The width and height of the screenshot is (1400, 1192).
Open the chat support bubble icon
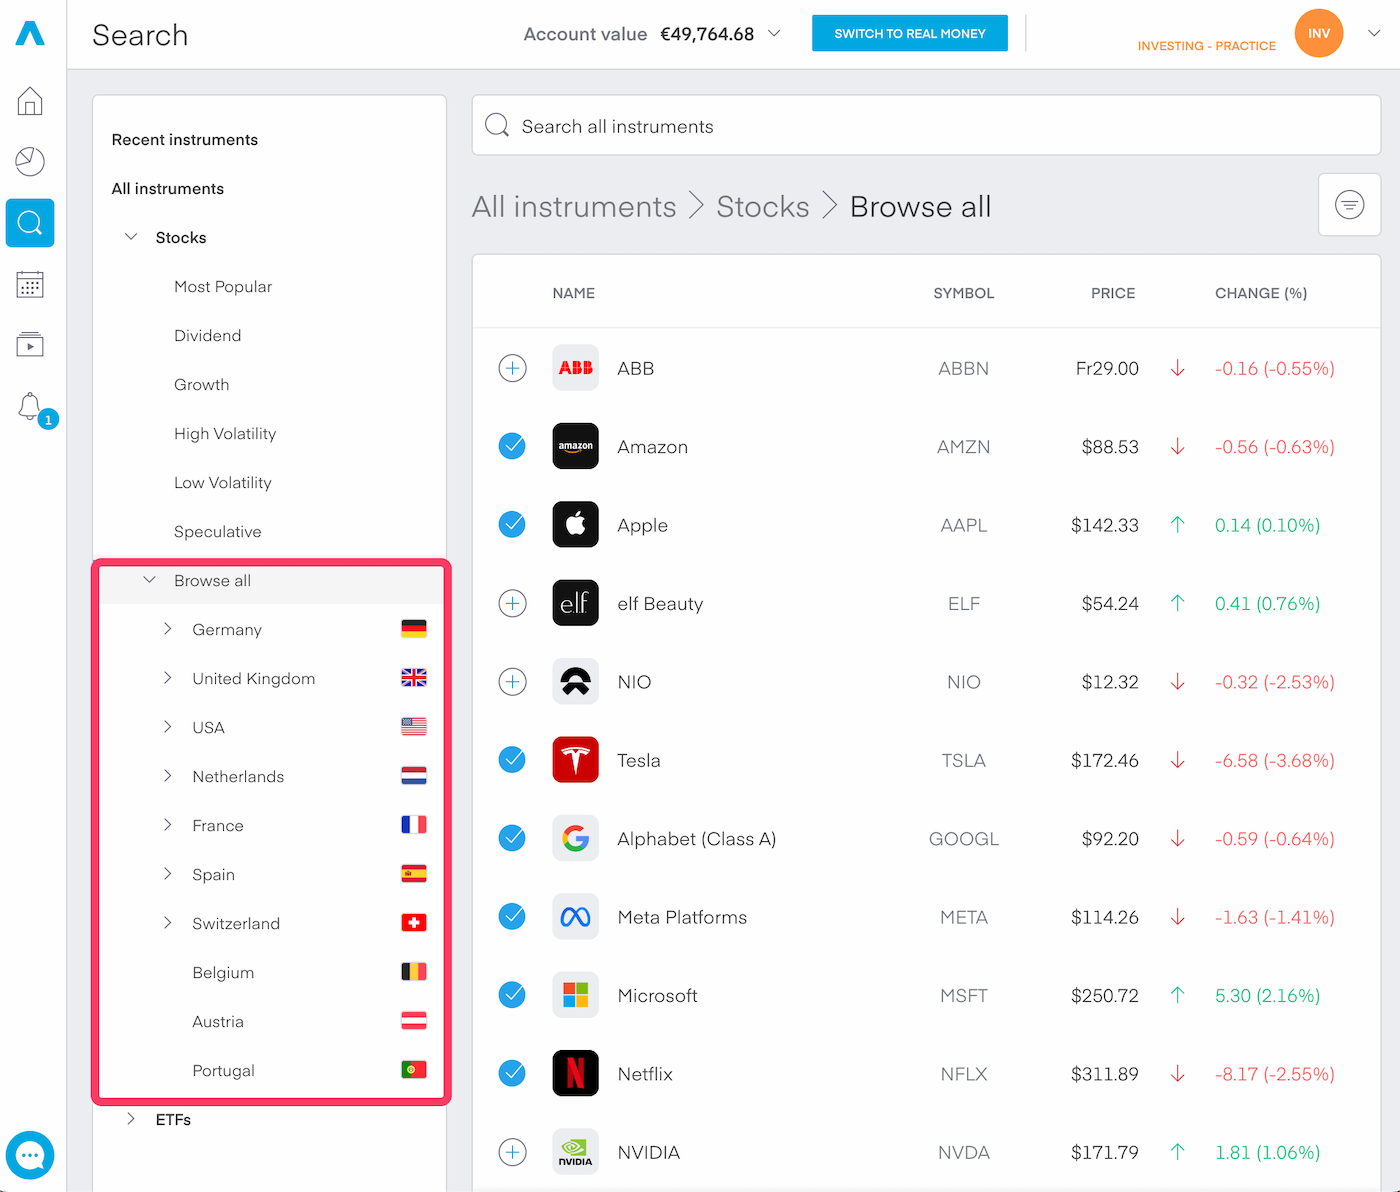click(30, 1155)
